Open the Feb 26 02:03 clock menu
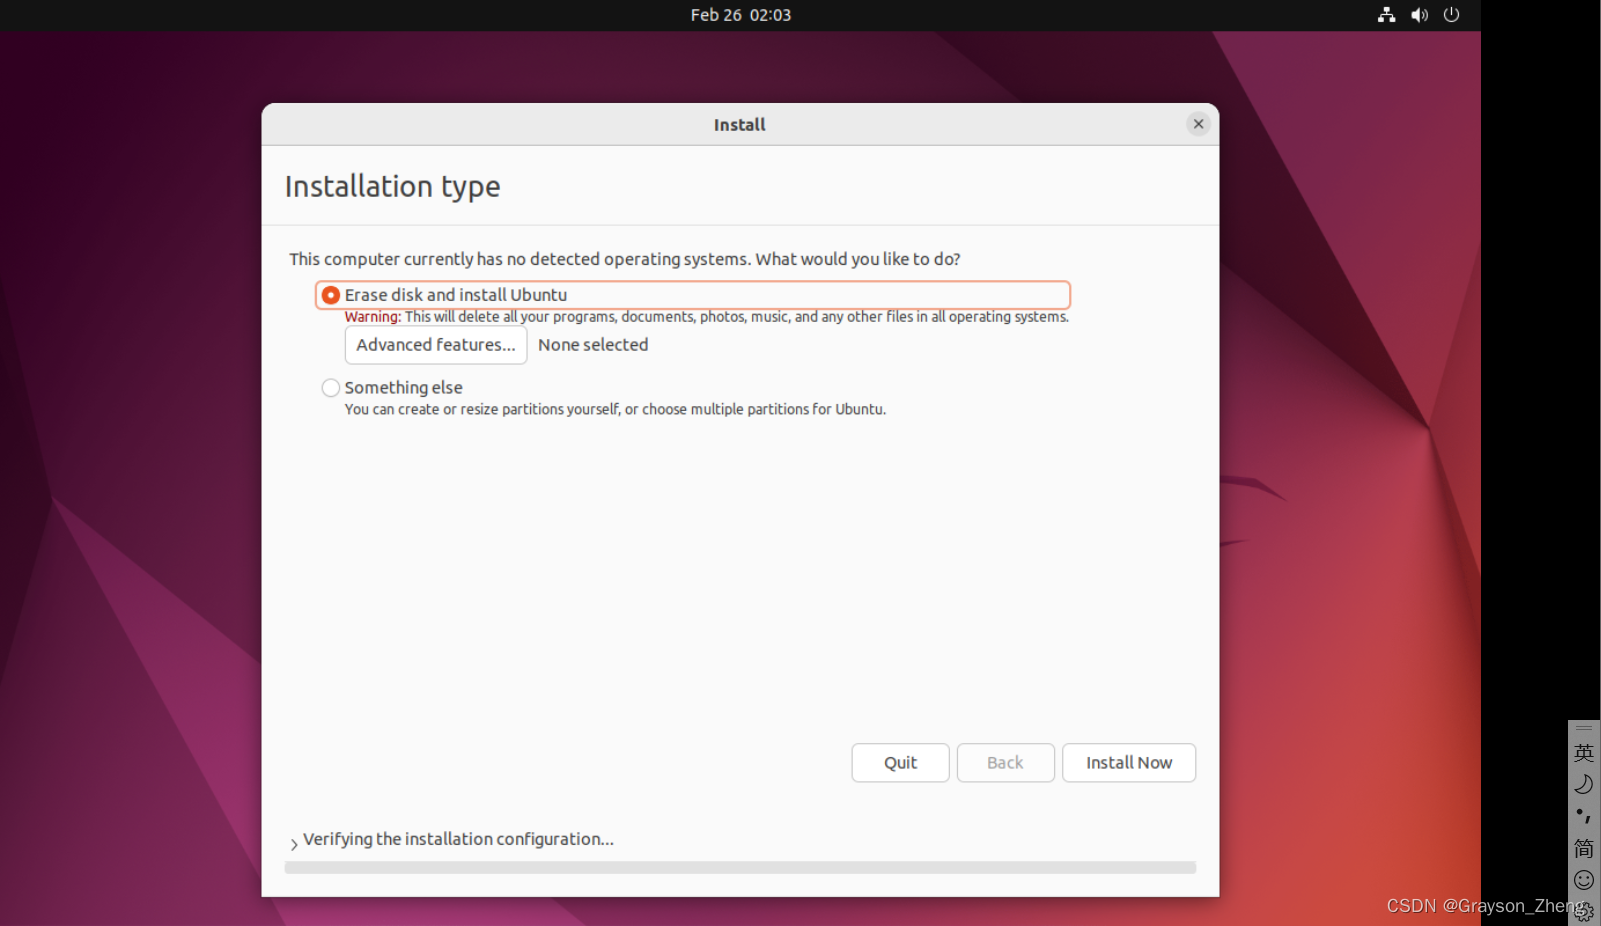1601x926 pixels. (741, 15)
